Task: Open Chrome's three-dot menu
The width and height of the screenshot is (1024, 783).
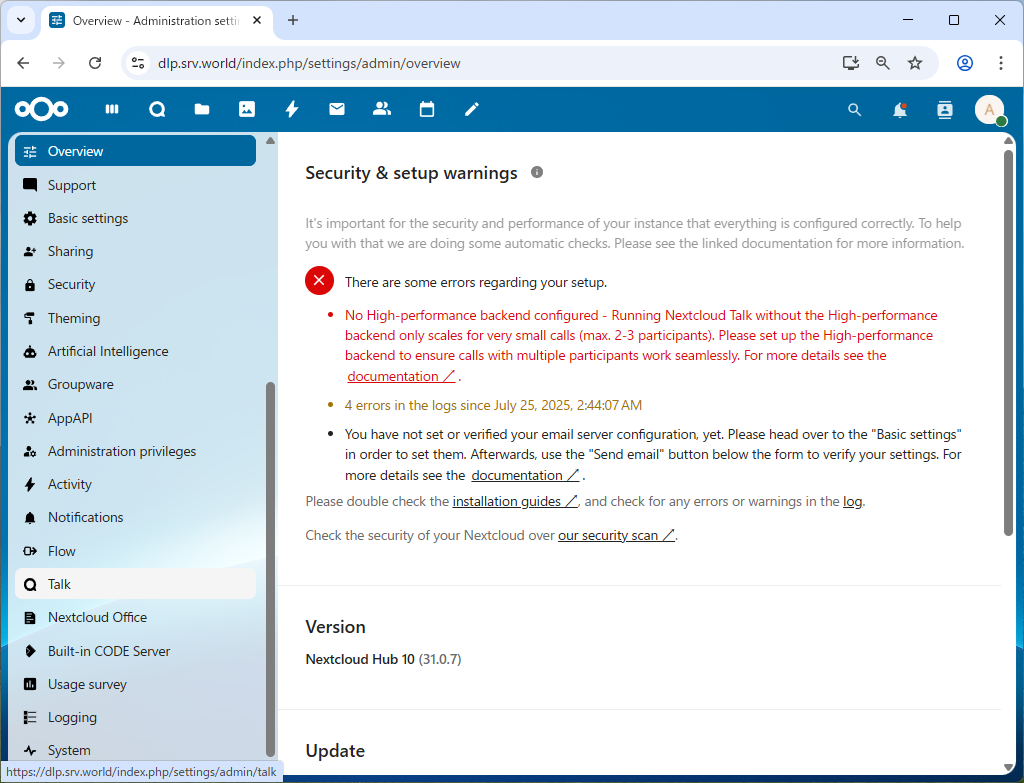Action: click(x=1001, y=63)
